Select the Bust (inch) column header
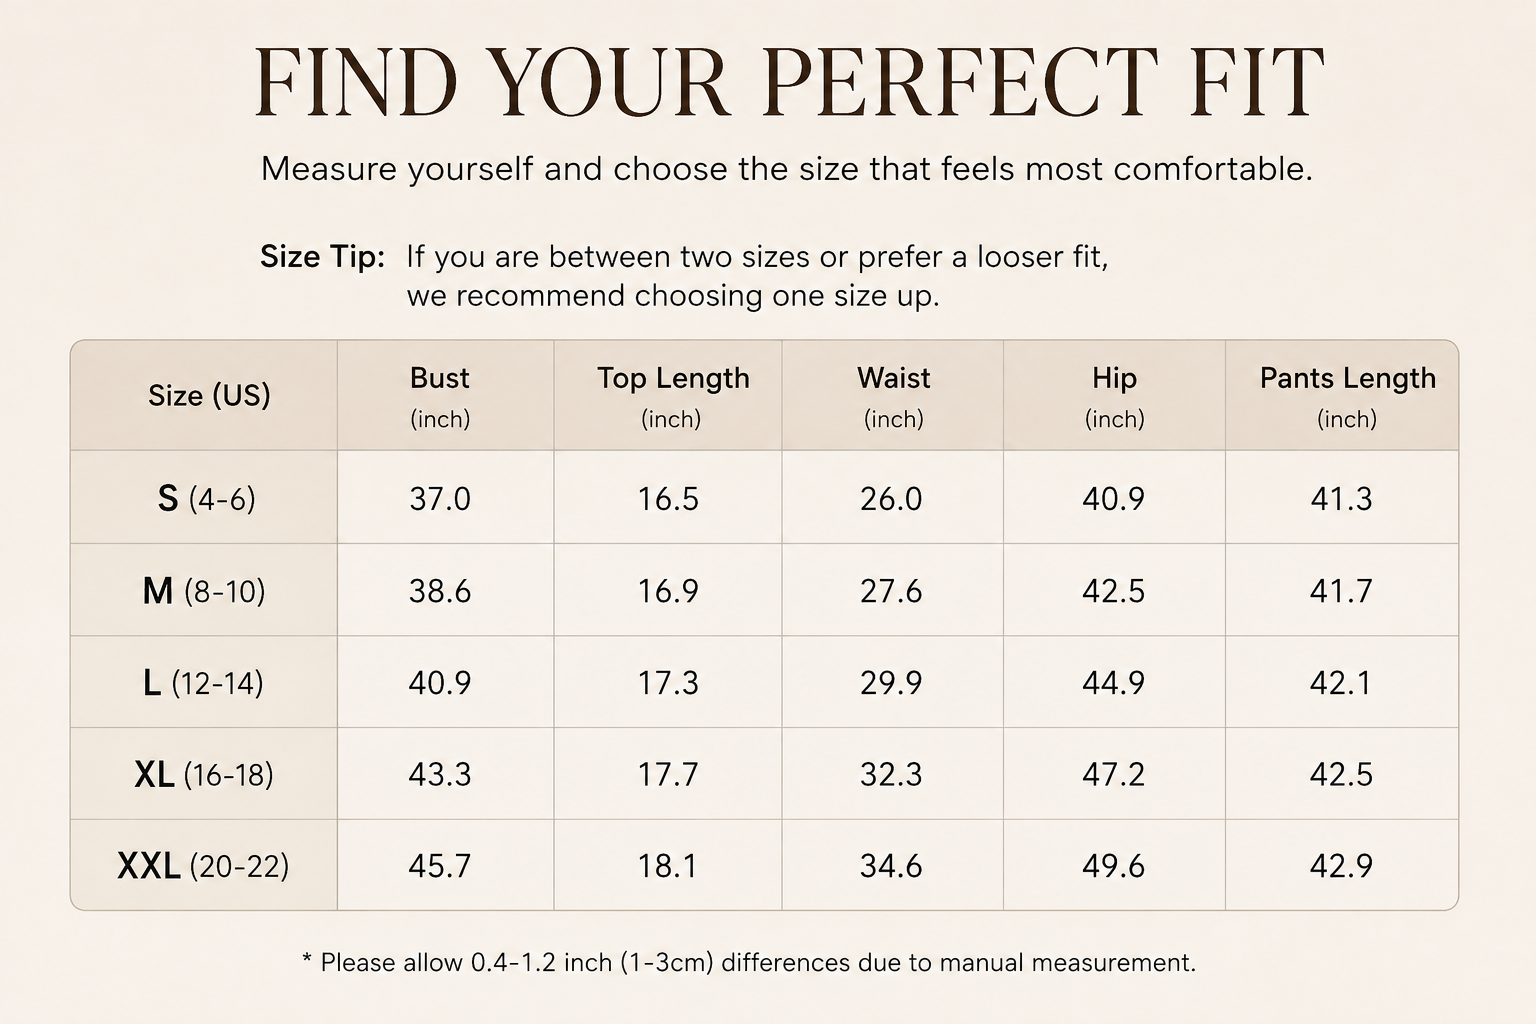1536x1024 pixels. coord(440,395)
